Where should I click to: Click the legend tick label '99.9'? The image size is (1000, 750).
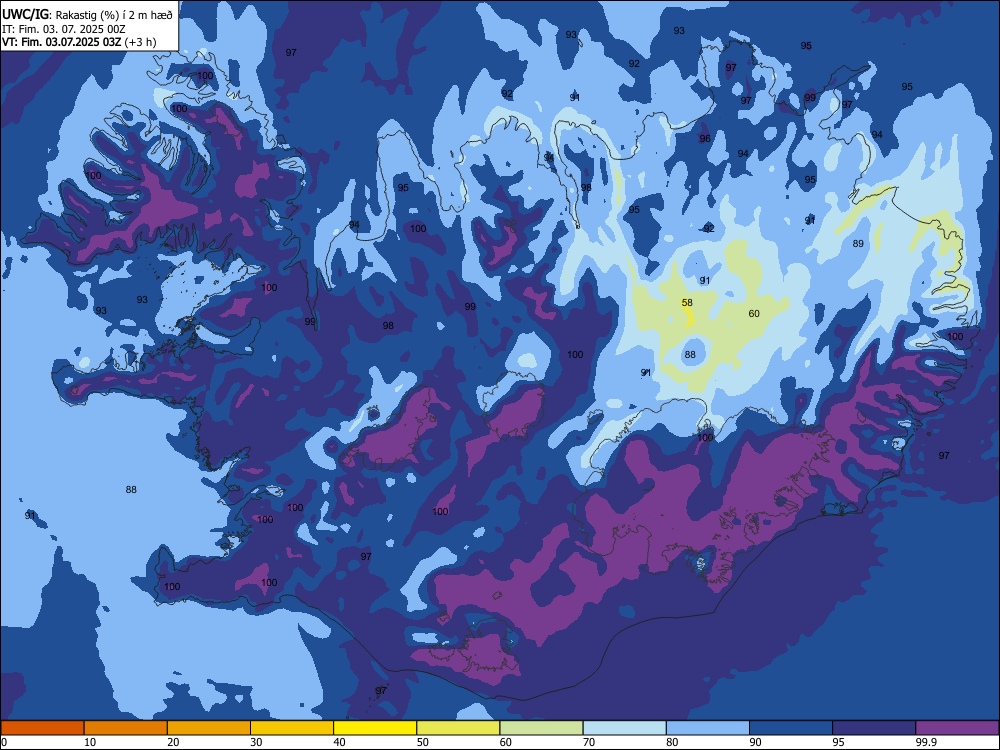pyautogui.click(x=925, y=742)
